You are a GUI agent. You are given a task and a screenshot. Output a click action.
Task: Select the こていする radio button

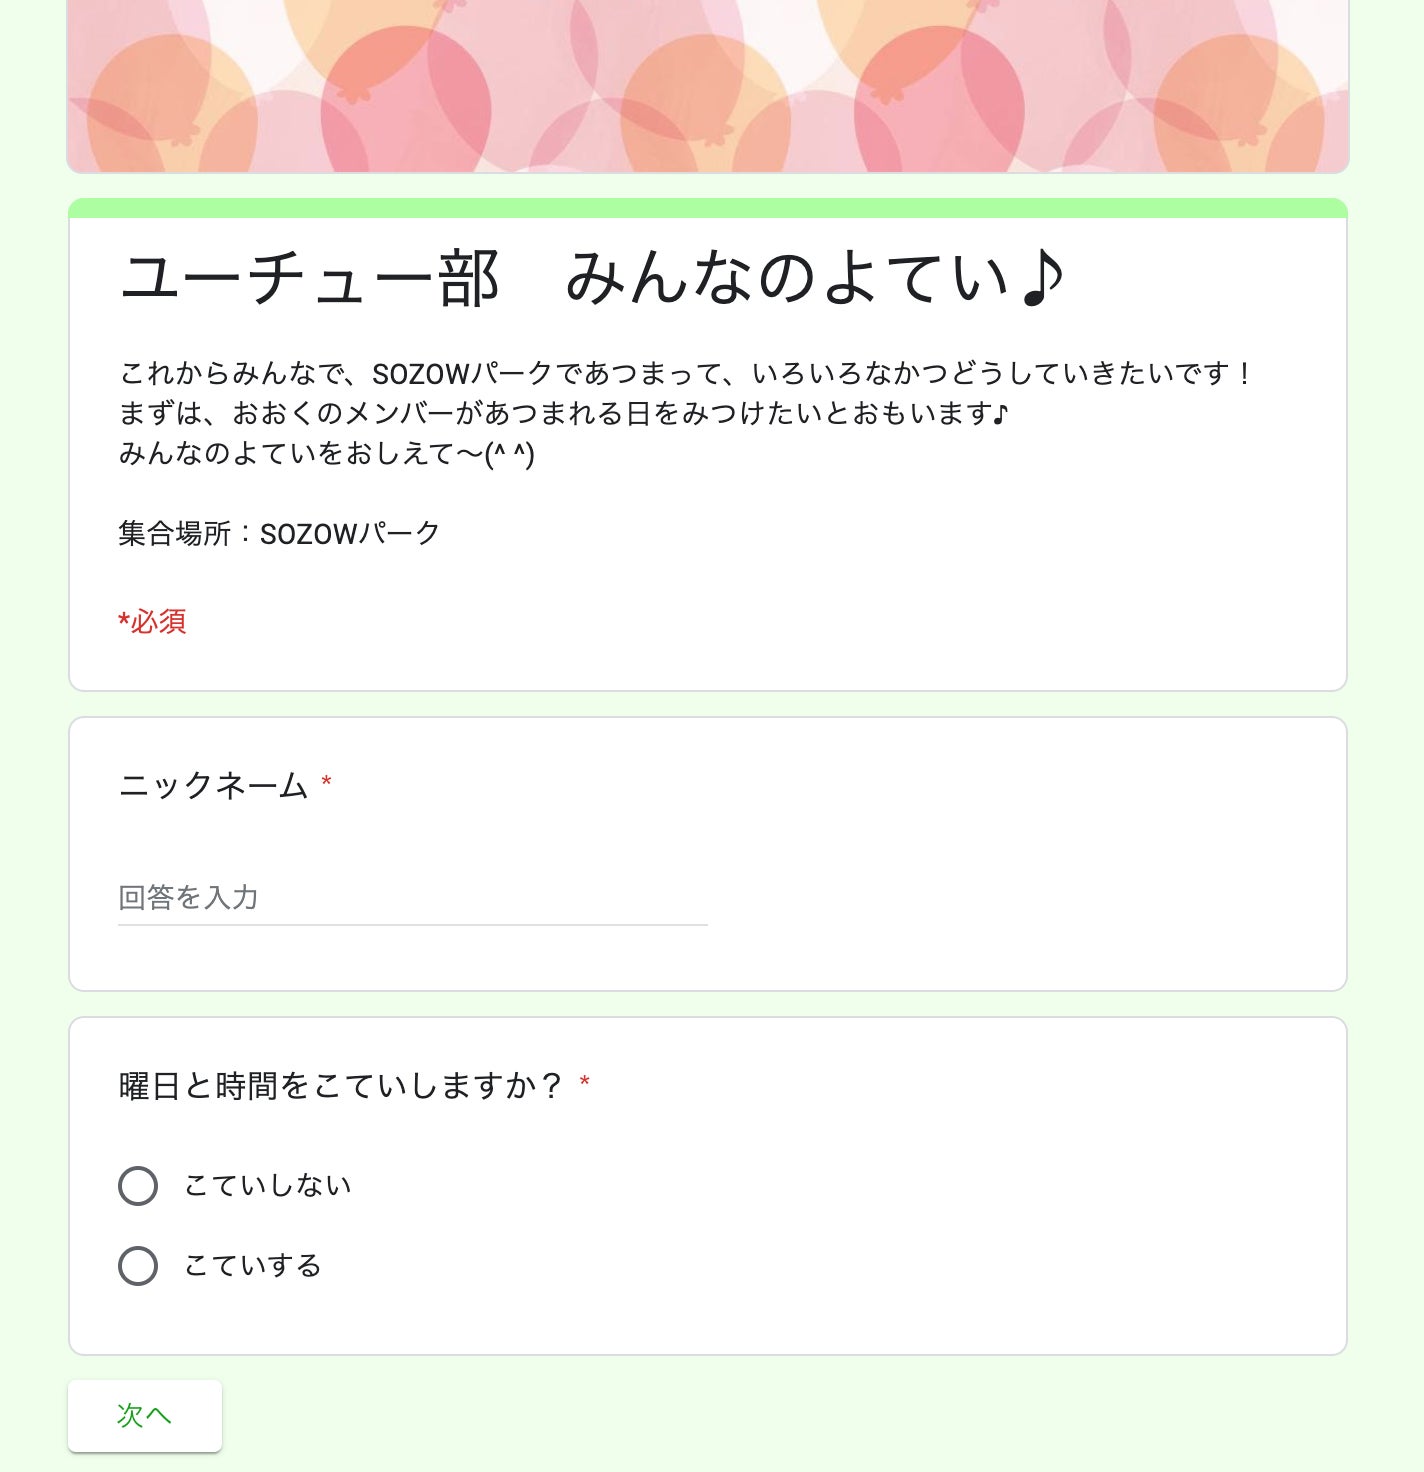pos(138,1266)
